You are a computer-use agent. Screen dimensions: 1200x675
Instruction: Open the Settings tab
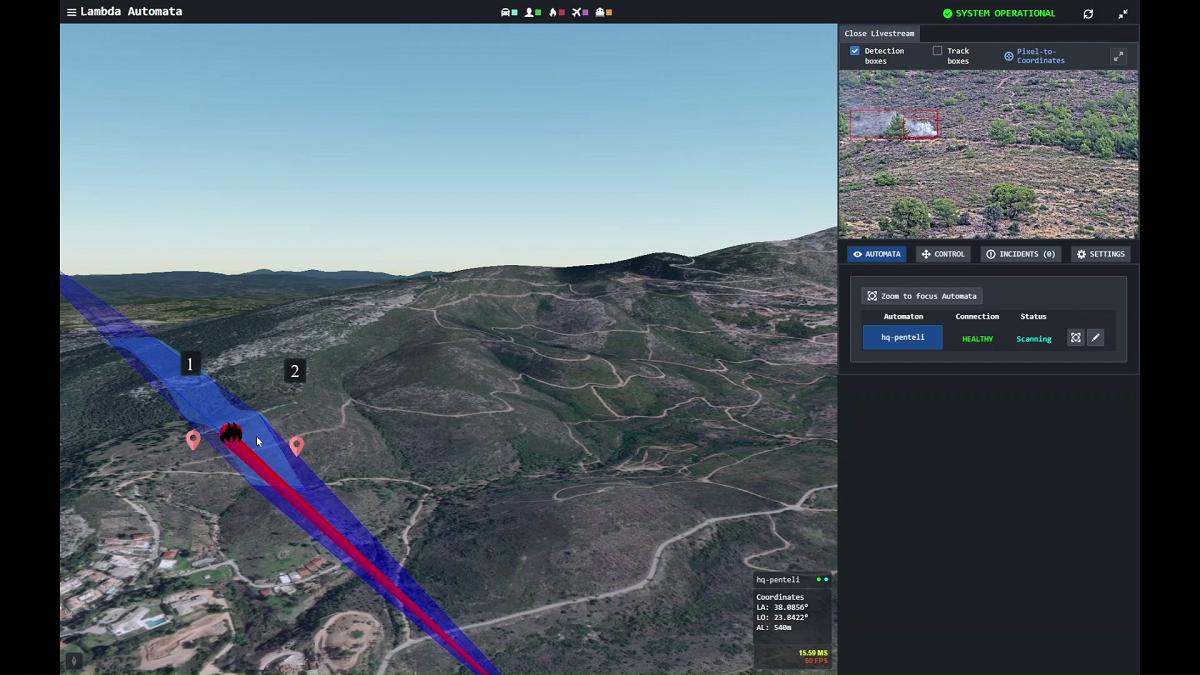[1100, 254]
